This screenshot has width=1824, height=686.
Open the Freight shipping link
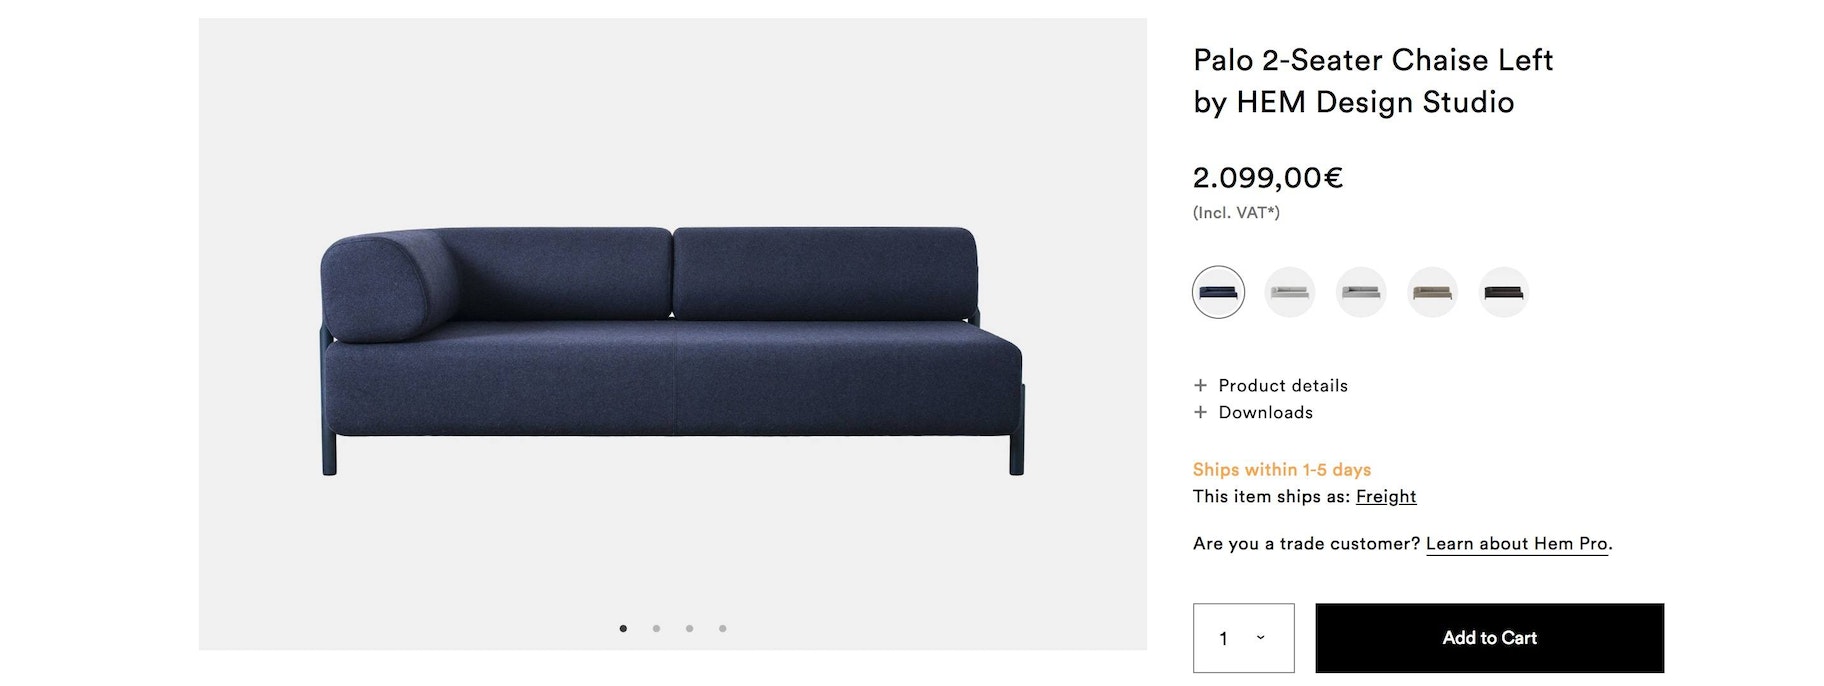pyautogui.click(x=1385, y=497)
